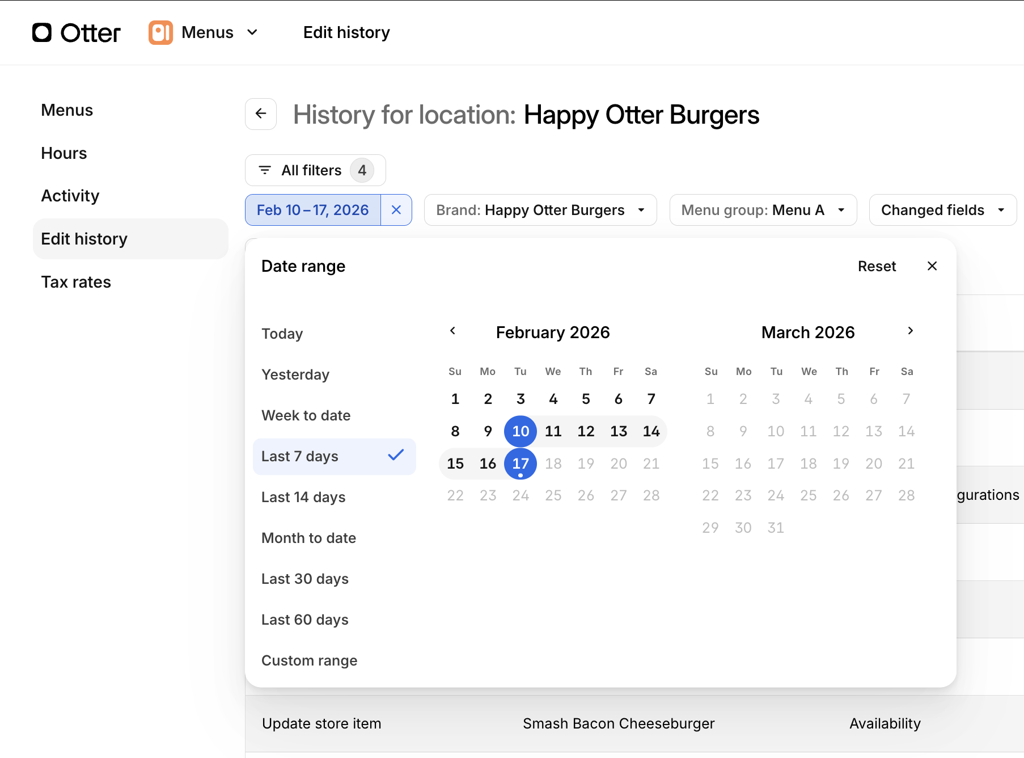
Task: Click the Otter logo icon
Action: [42, 33]
